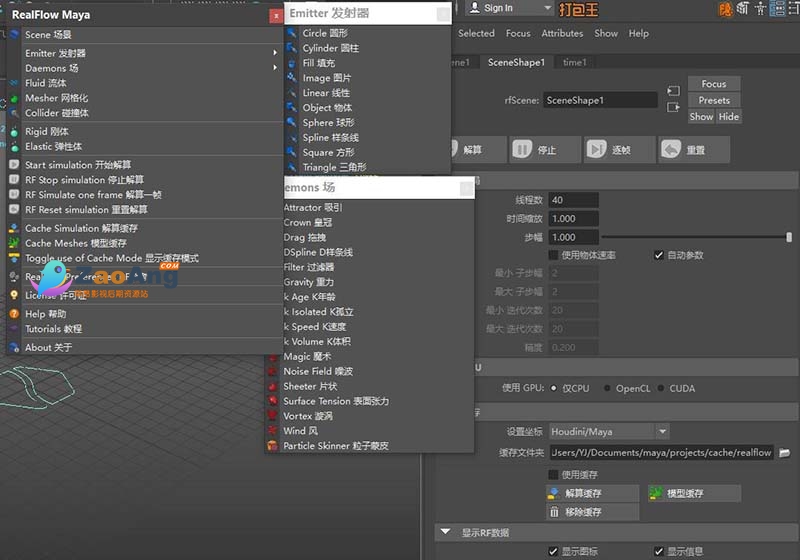Viewport: 800px width, 560px height.
Task: Click the 模型缓存 mesh cache button
Action: click(x=694, y=493)
